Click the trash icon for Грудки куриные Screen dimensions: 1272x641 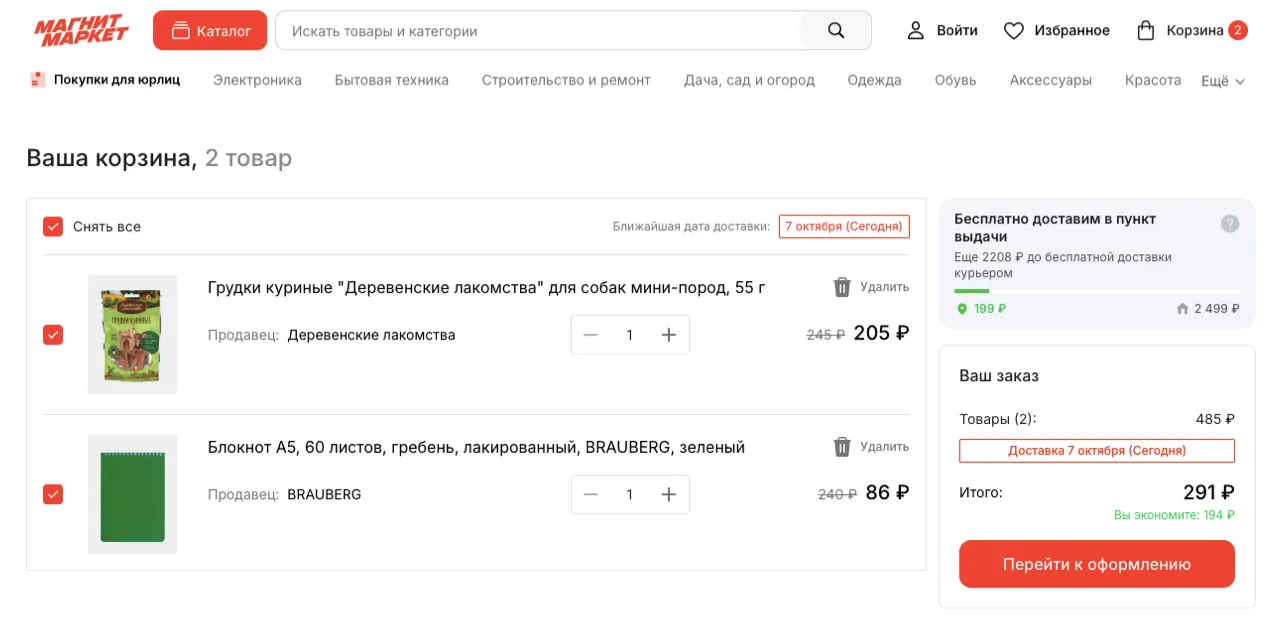[x=842, y=287]
